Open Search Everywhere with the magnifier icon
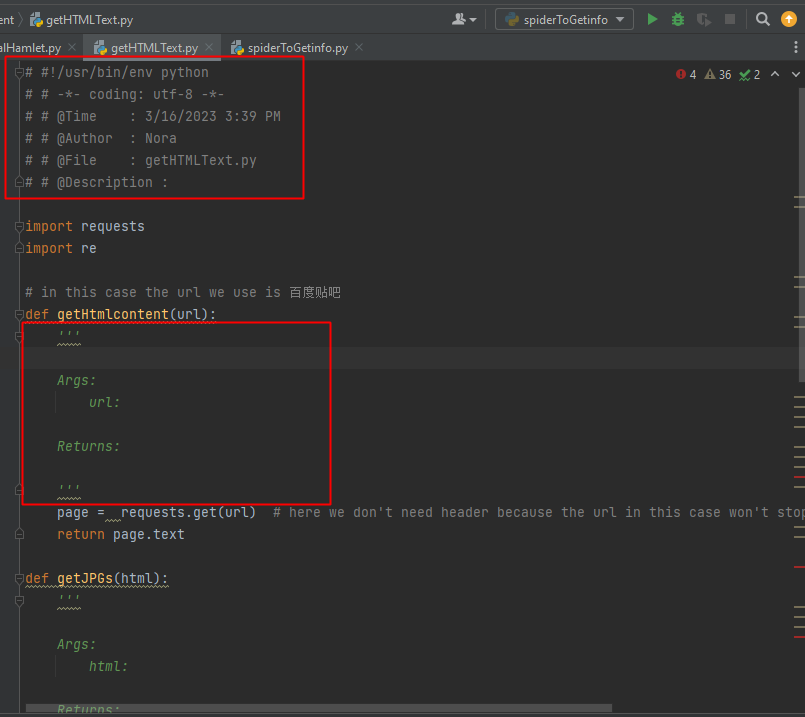Image resolution: width=805 pixels, height=717 pixels. point(762,19)
